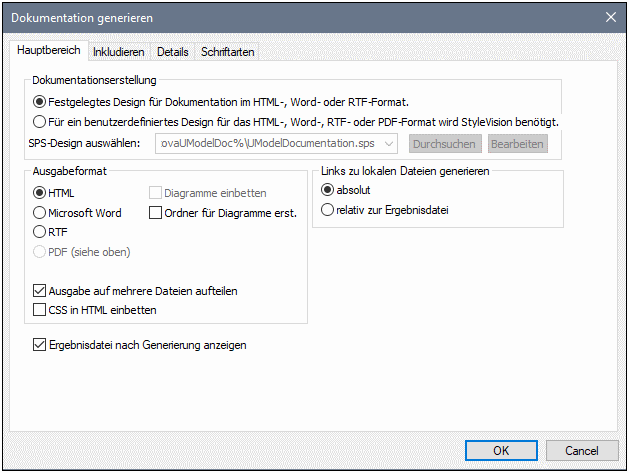The image size is (629, 473).
Task: Uncheck 'Ergebnisdatei nach Generierung anzeigen'
Action: [40, 345]
